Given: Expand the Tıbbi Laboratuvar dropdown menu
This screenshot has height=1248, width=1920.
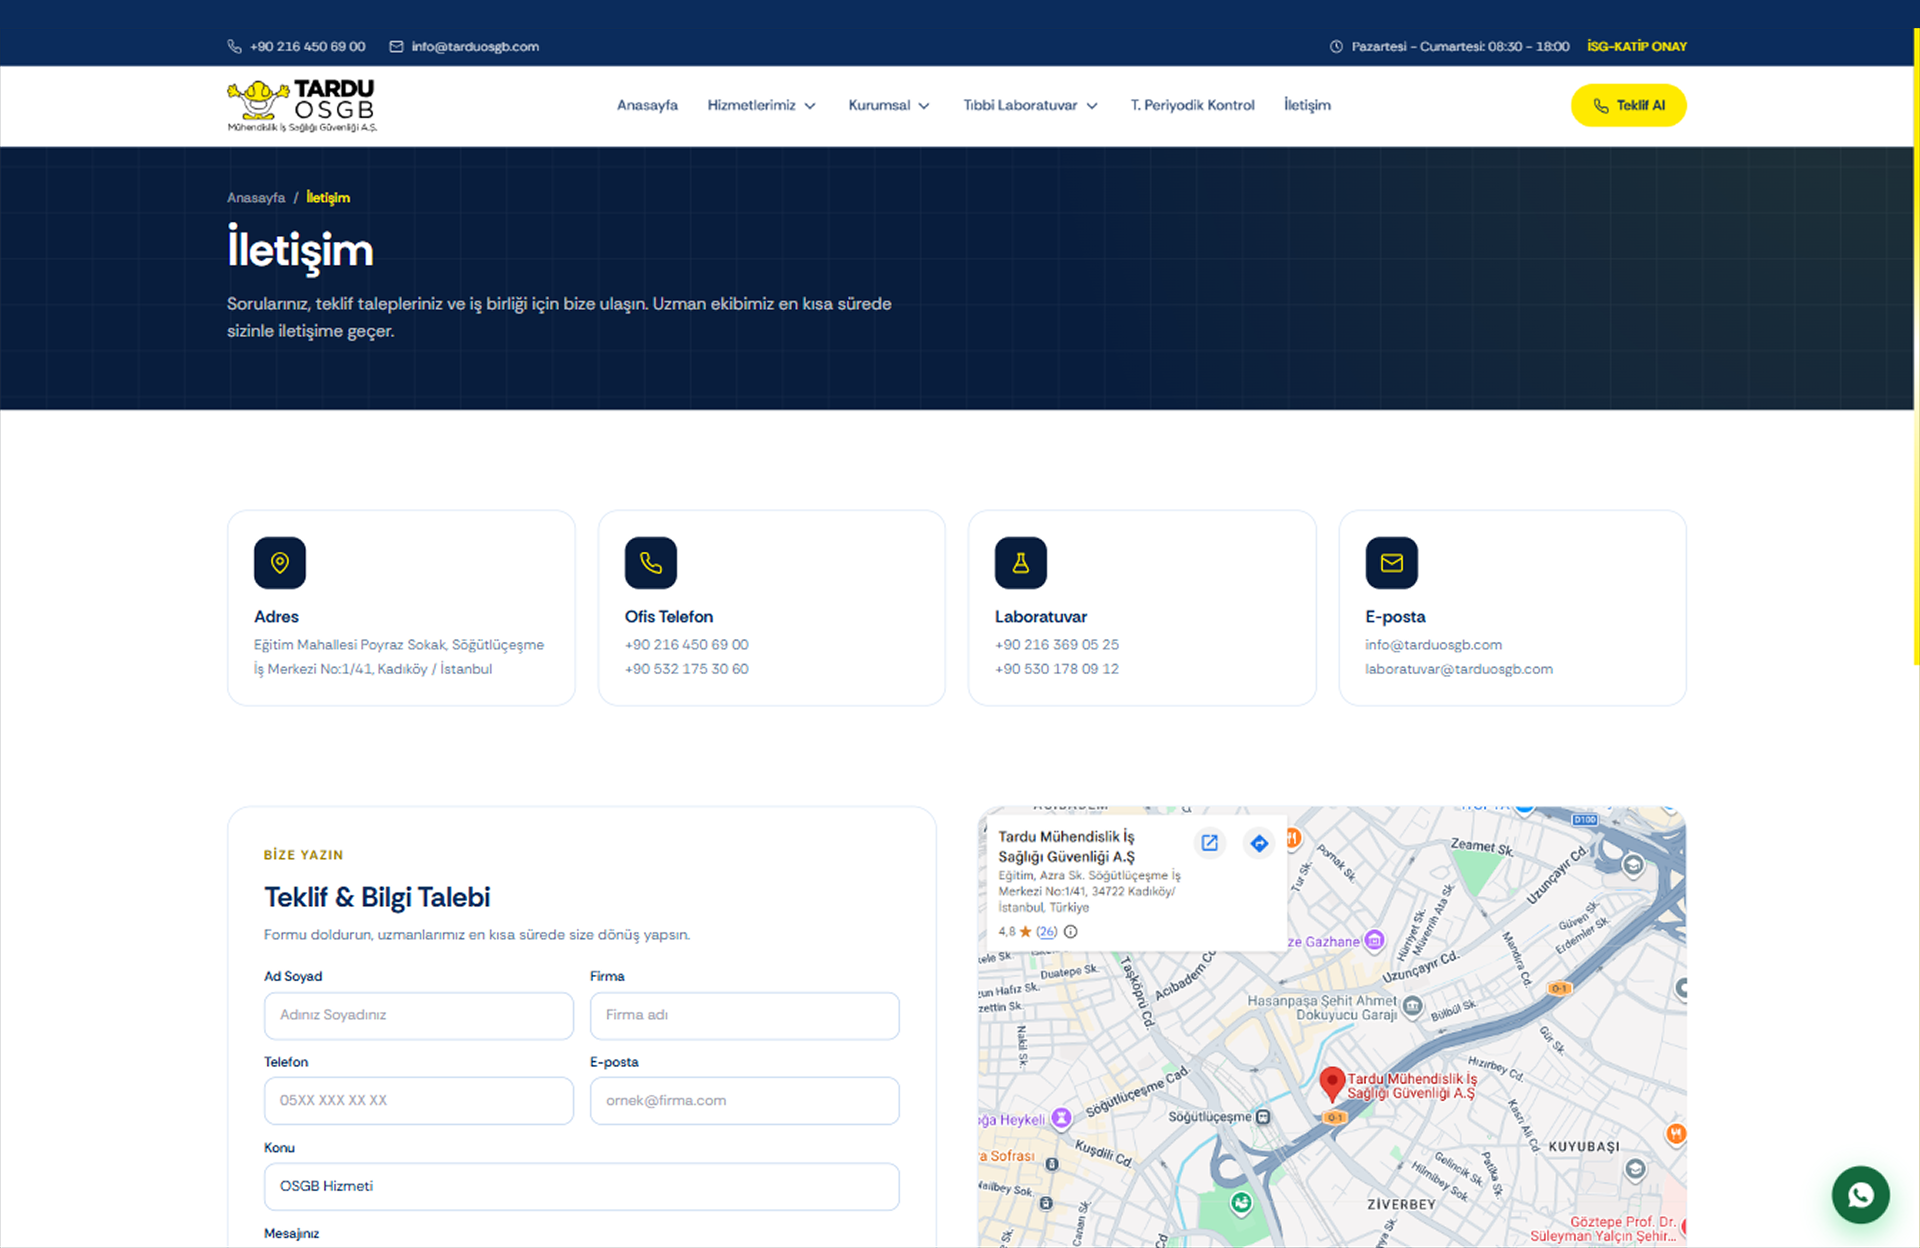Looking at the screenshot, I should pyautogui.click(x=1031, y=105).
